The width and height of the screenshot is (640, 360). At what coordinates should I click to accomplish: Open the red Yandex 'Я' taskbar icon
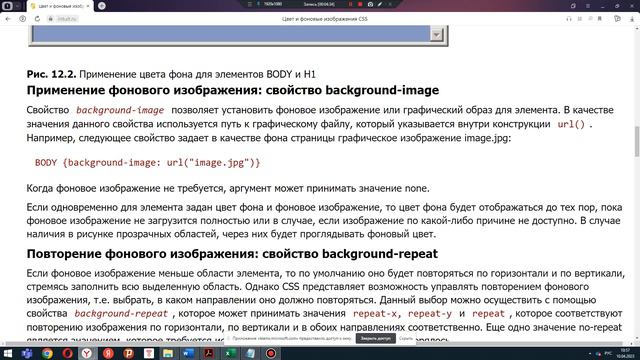(x=108, y=353)
